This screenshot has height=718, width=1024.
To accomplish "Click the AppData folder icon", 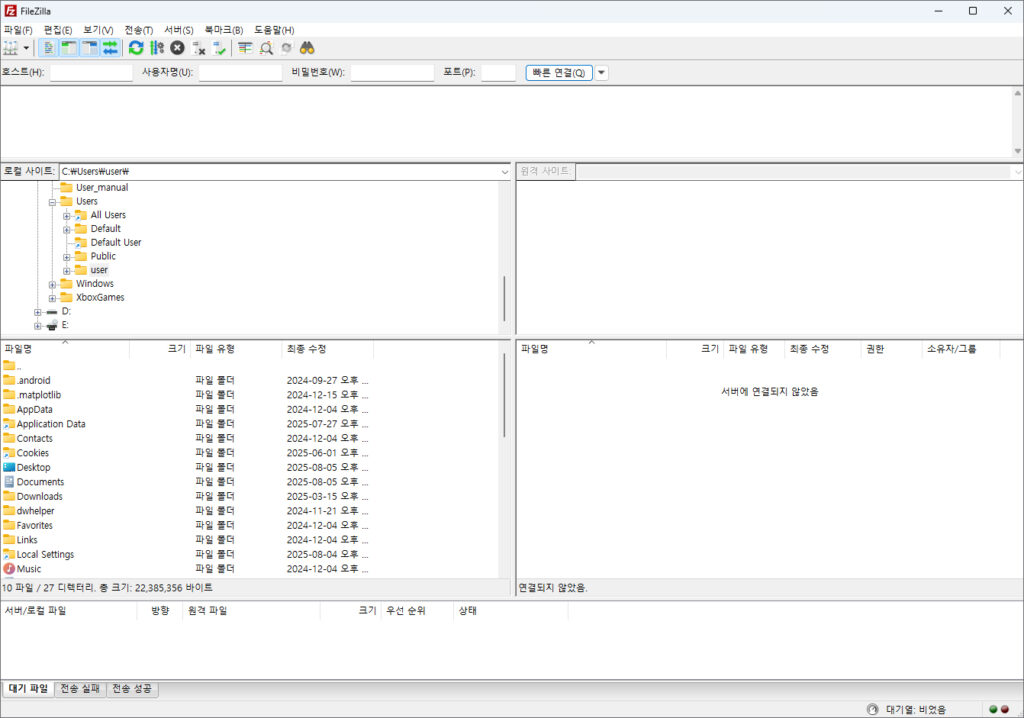I will tap(9, 409).
